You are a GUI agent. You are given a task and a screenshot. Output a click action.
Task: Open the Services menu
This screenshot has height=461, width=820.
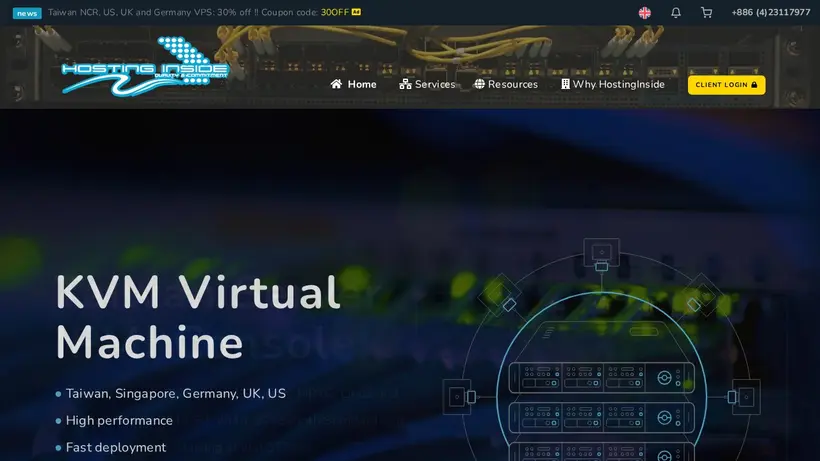427,84
